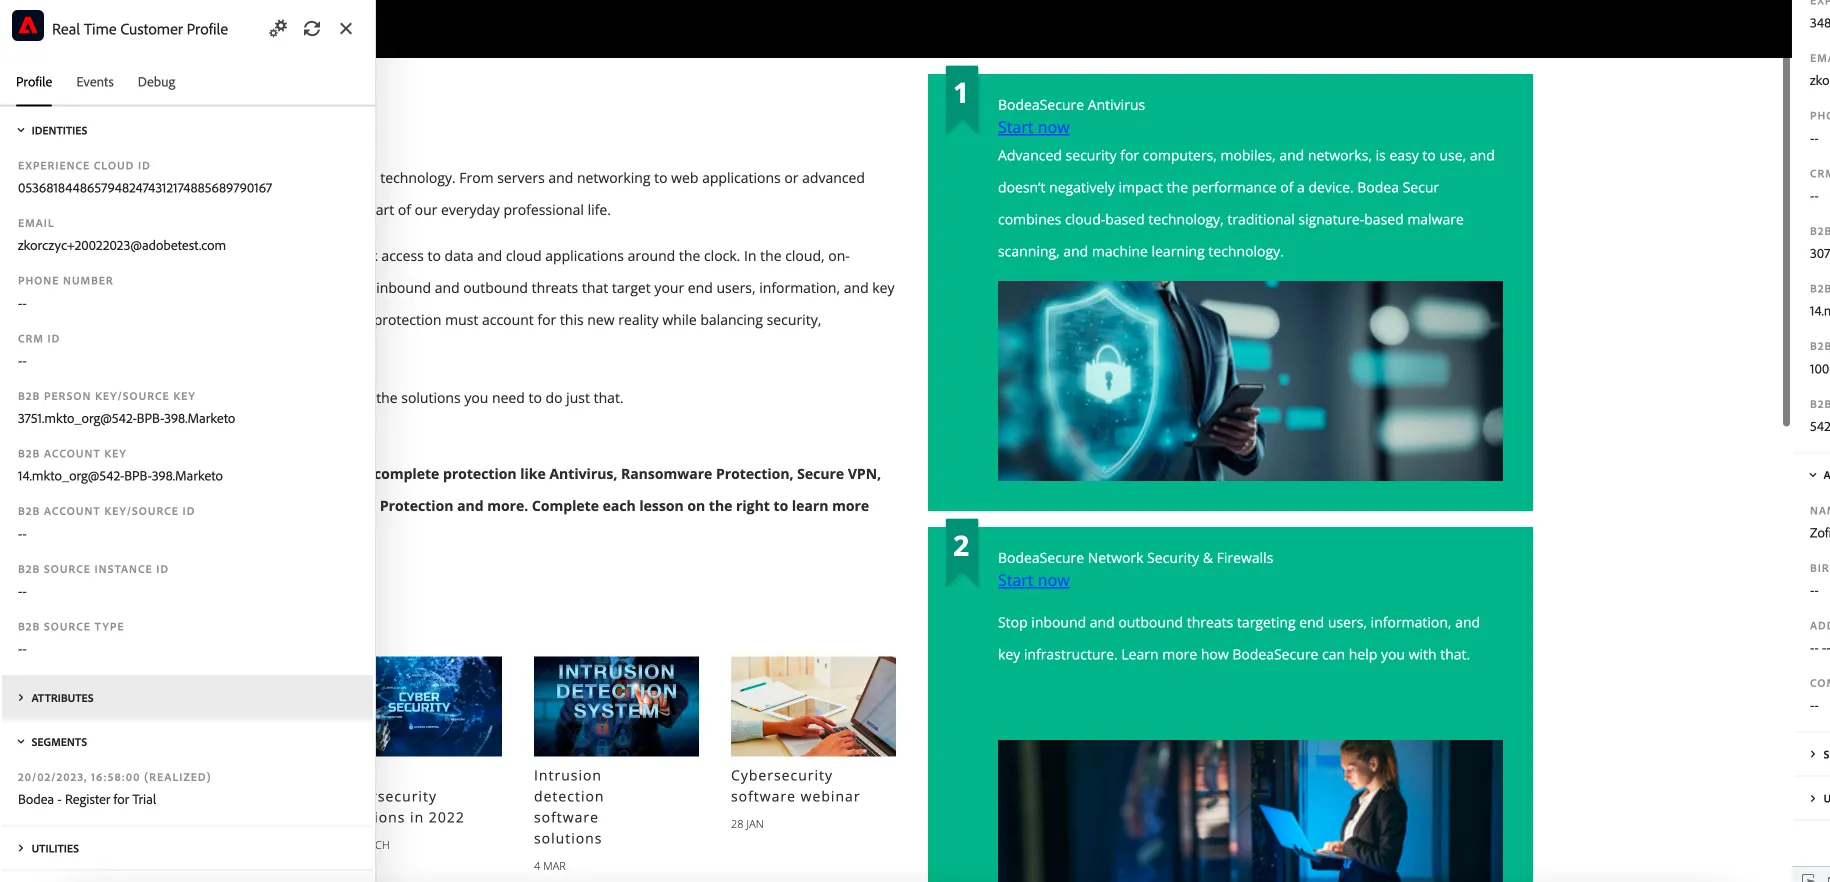Click the Phone Number field label
Image resolution: width=1830 pixels, height=882 pixels.
pyautogui.click(x=65, y=281)
